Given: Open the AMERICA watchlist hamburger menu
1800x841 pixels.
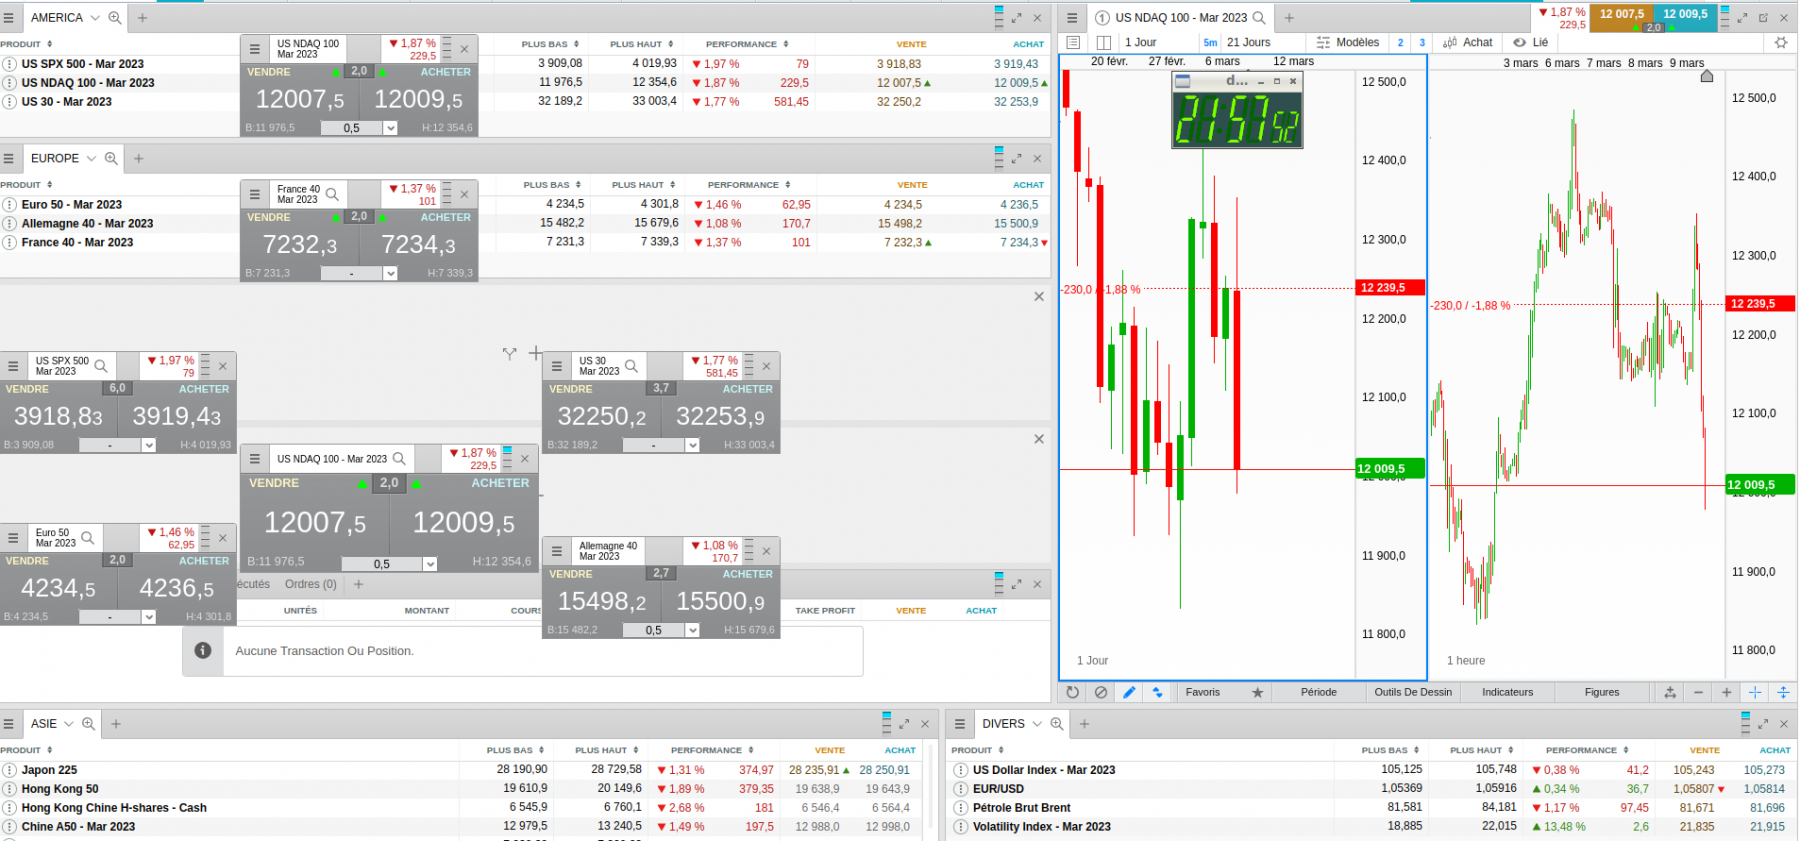Looking at the screenshot, I should pos(9,18).
